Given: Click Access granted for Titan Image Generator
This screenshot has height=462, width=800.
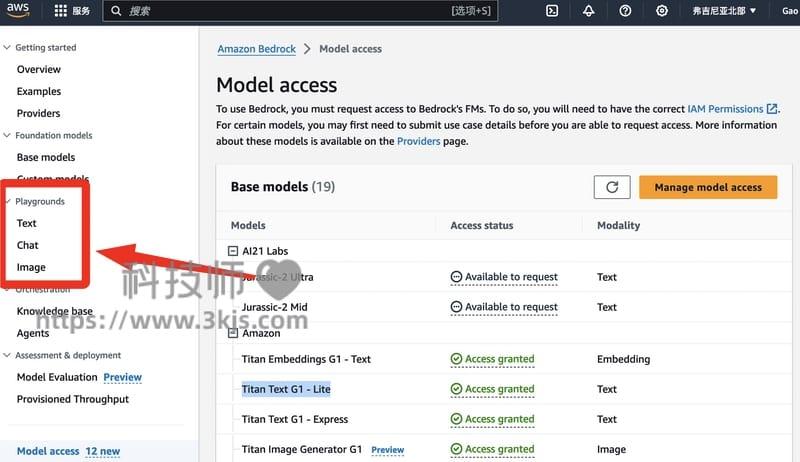Looking at the screenshot, I should pyautogui.click(x=499, y=449).
